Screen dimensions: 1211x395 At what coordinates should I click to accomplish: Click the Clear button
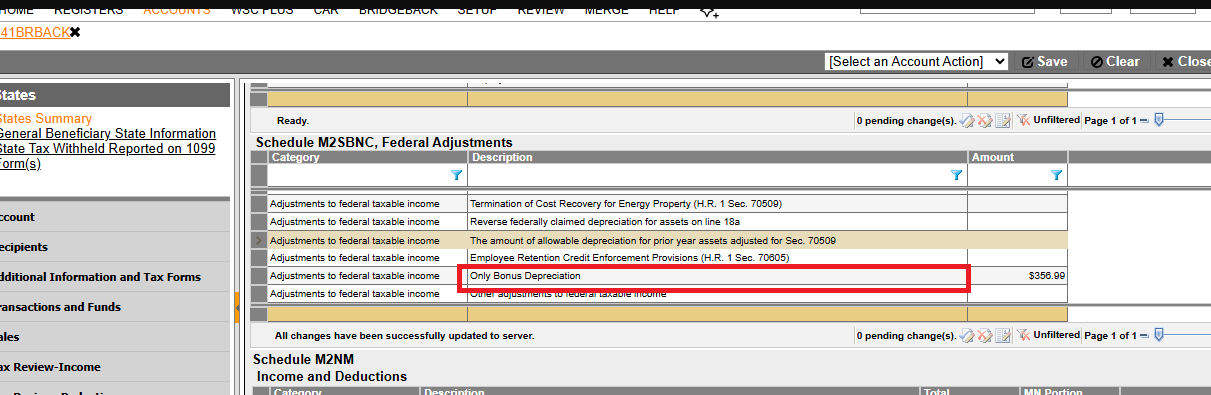point(1115,61)
